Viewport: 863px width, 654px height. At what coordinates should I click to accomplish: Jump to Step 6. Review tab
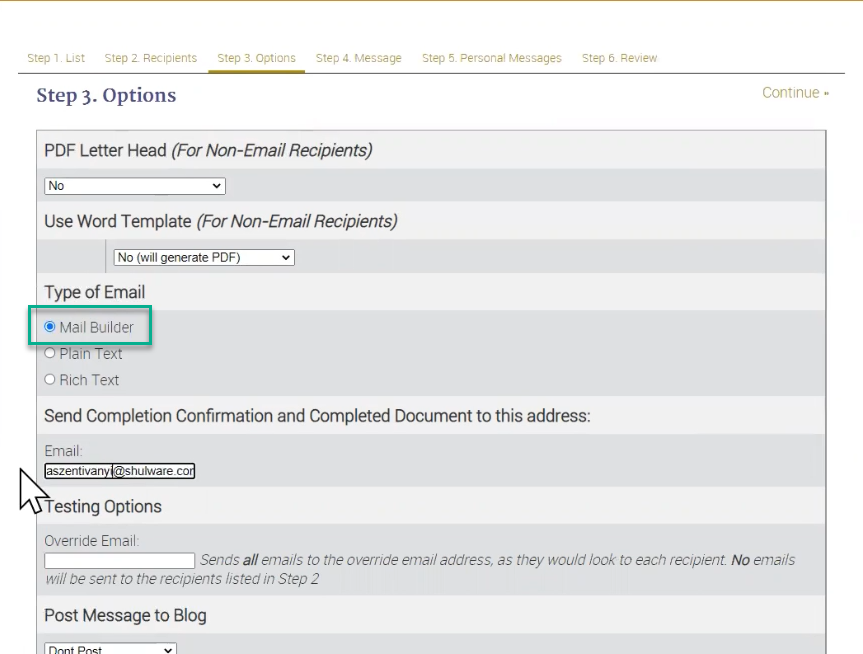(619, 58)
